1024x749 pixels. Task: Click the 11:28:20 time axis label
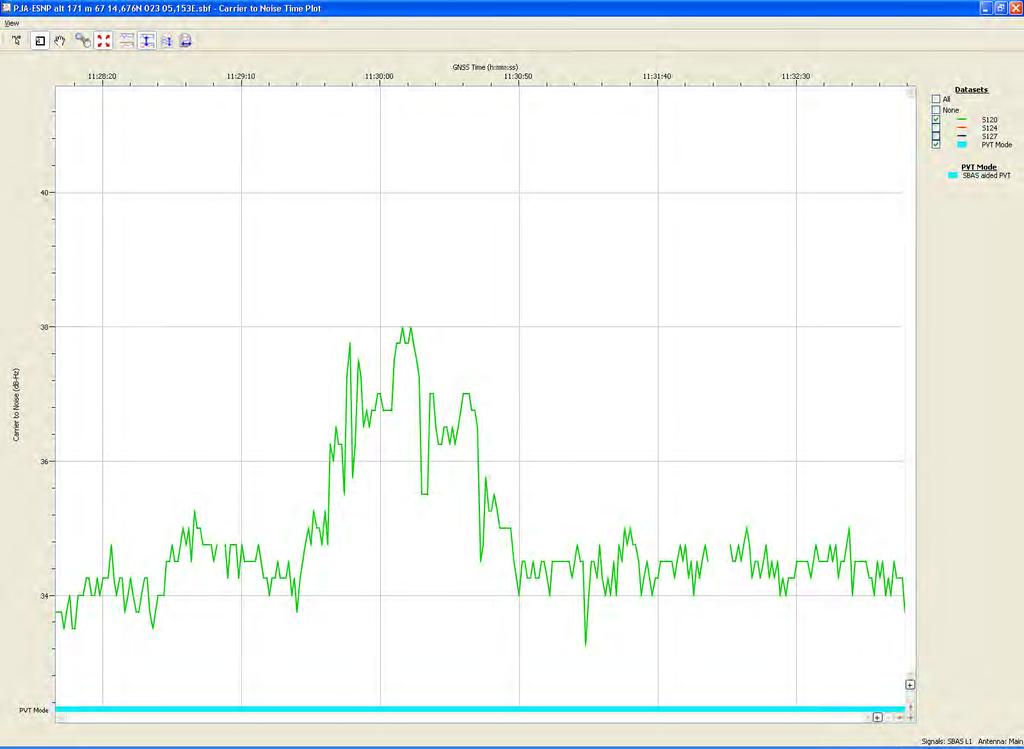(x=103, y=76)
